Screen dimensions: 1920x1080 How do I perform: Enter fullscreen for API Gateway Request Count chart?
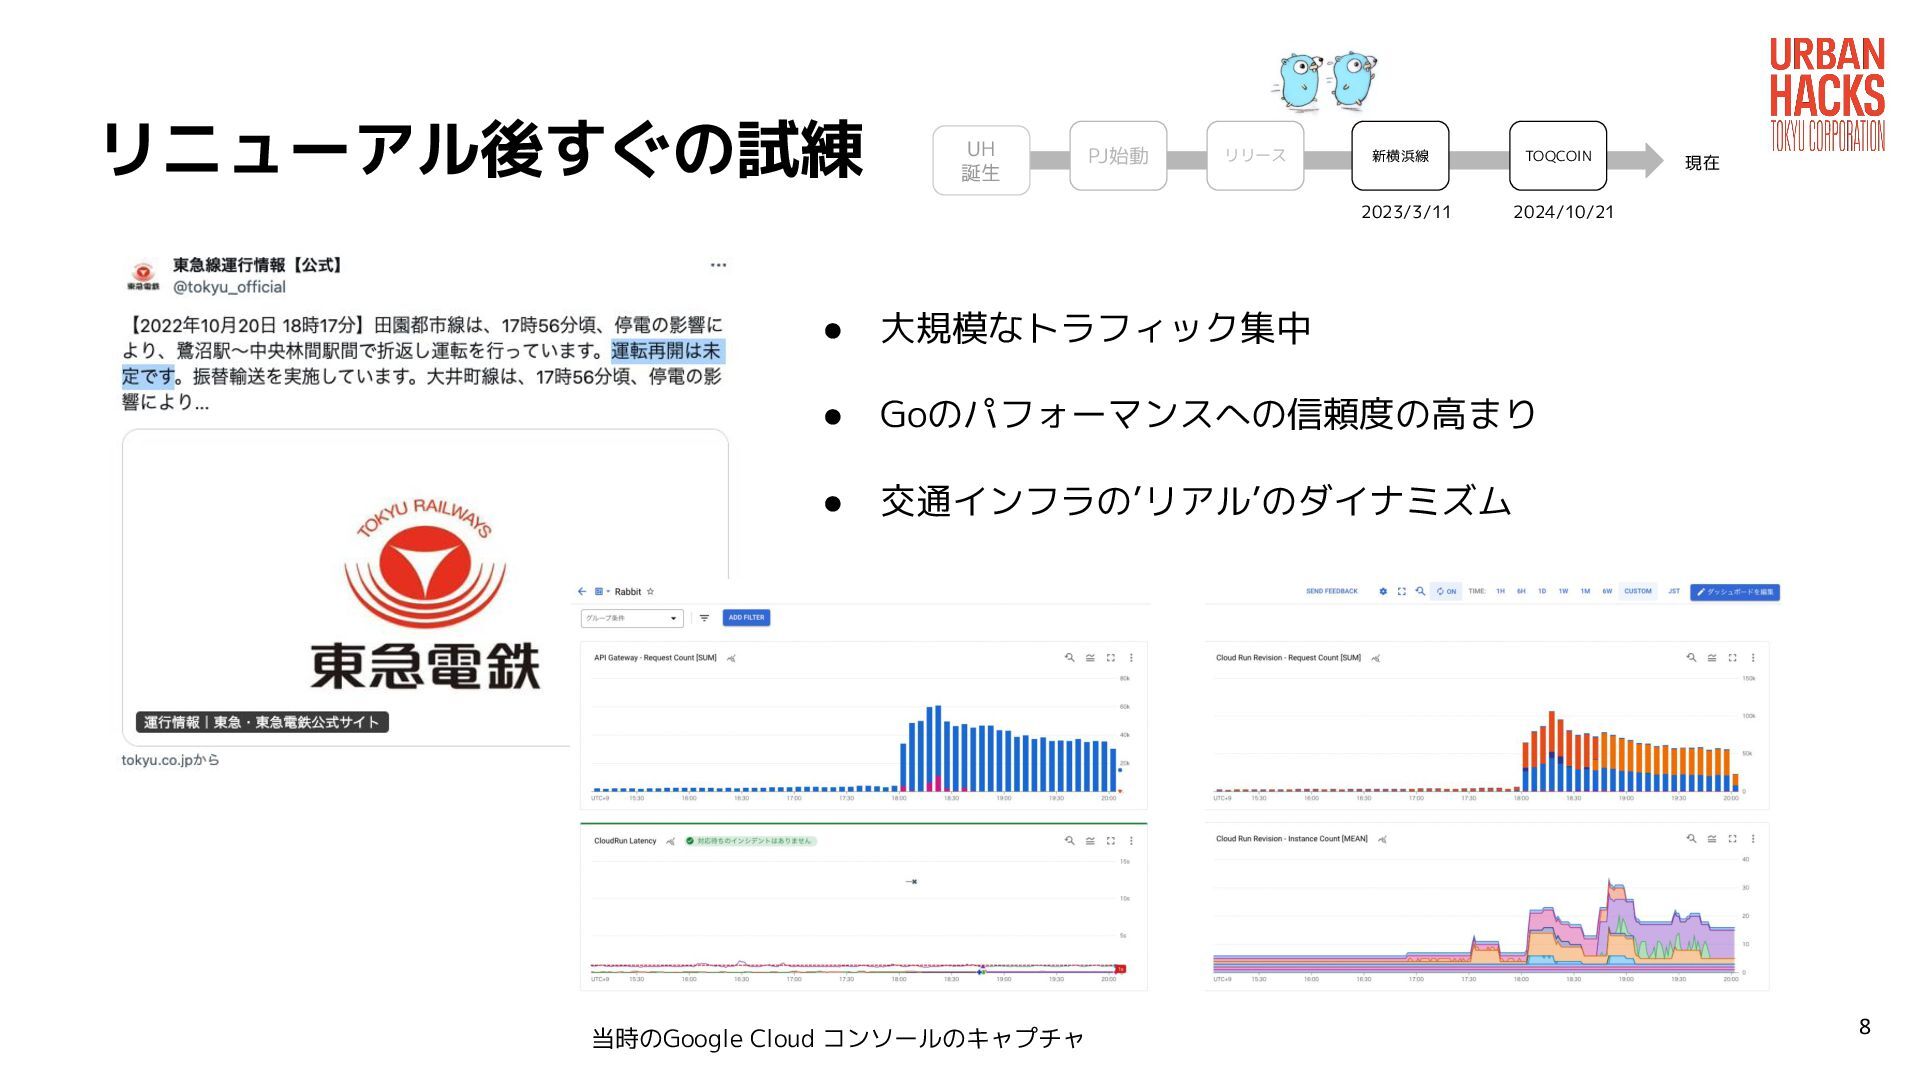(1110, 658)
